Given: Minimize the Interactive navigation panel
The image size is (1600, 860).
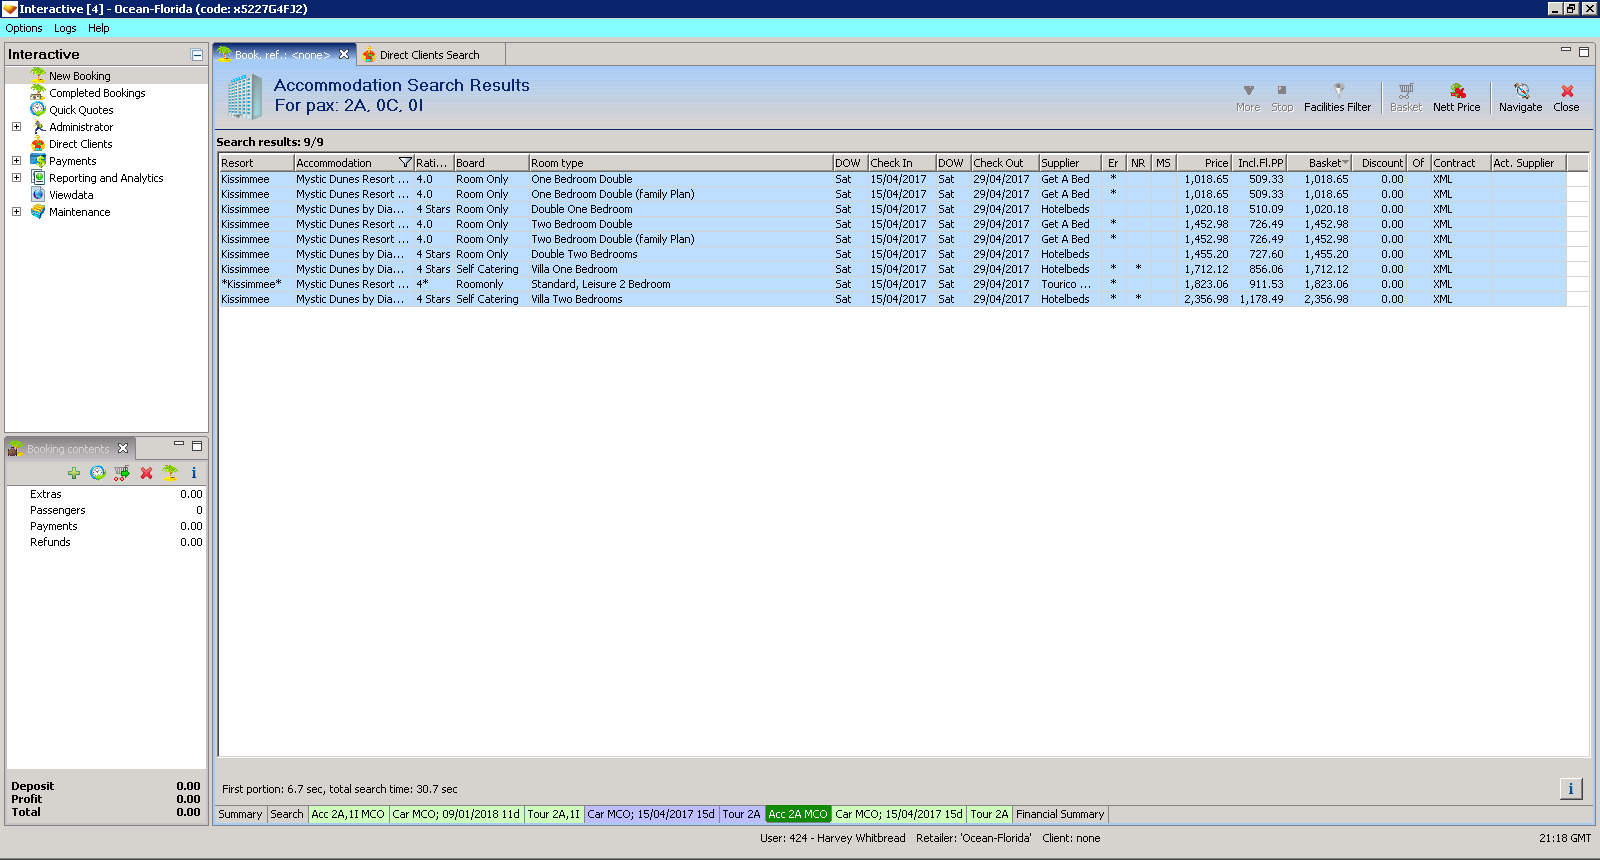Looking at the screenshot, I should point(197,55).
